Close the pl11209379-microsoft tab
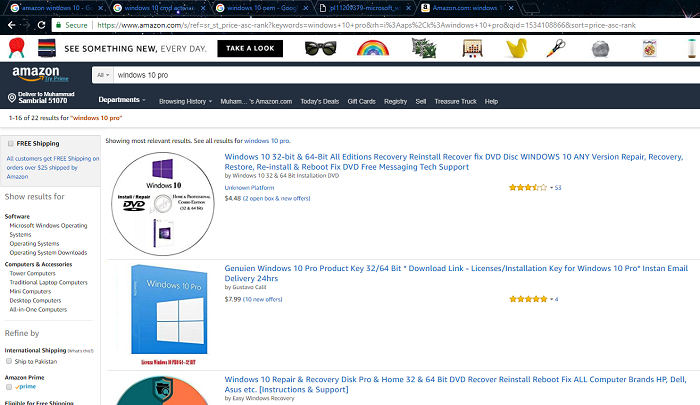Screen dimensions: 700x405 point(408,8)
